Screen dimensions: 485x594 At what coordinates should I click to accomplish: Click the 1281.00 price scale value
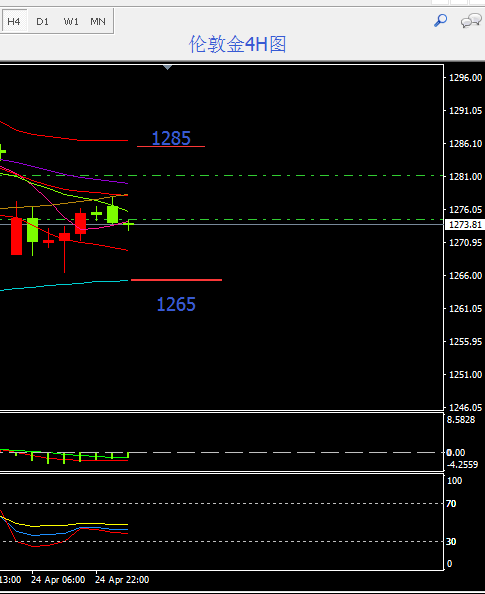point(465,177)
